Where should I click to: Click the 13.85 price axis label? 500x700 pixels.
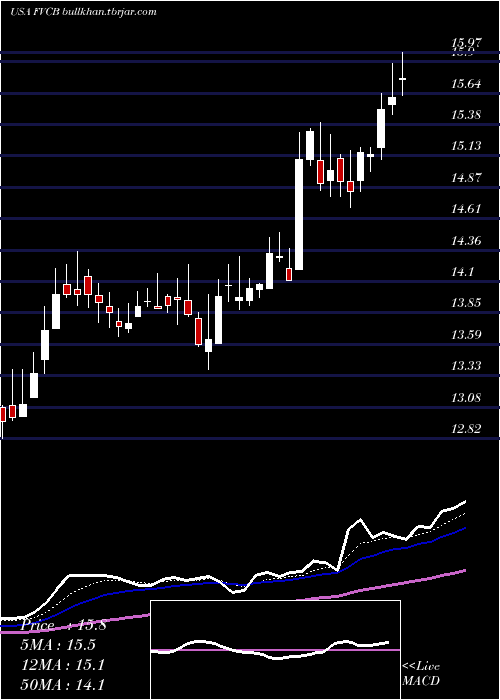click(x=467, y=303)
